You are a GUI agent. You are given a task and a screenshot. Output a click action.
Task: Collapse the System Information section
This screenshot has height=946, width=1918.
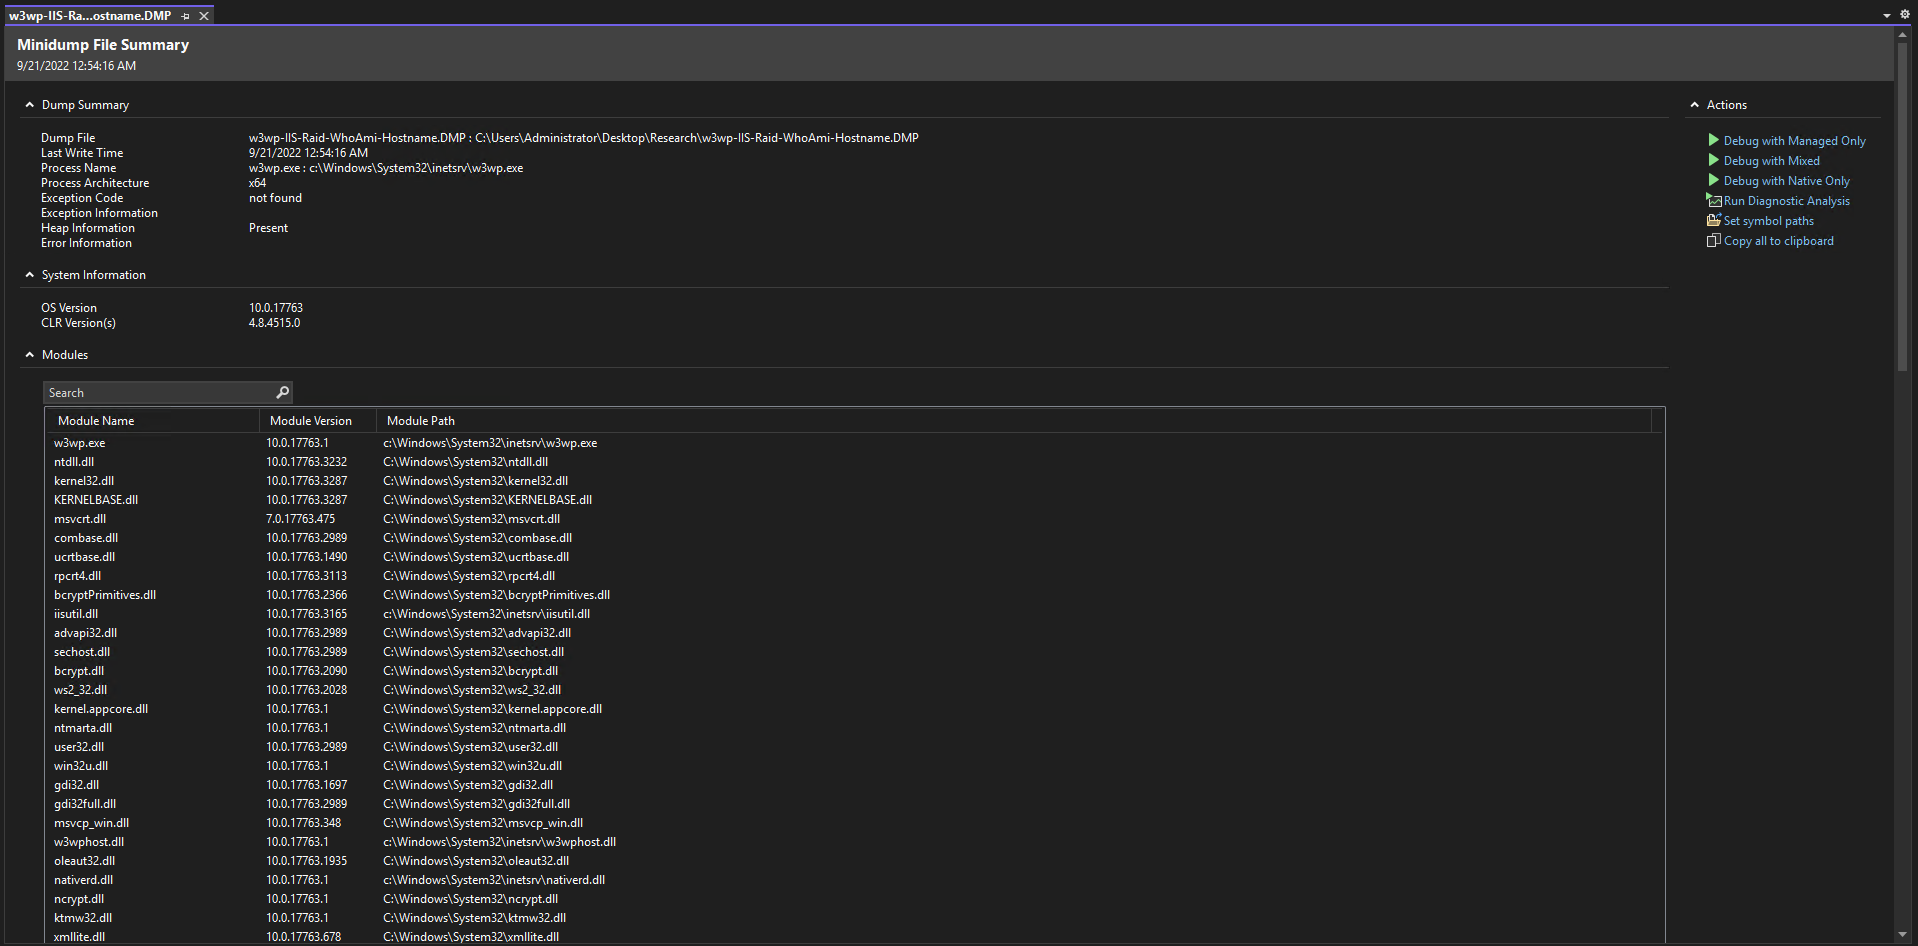coord(29,275)
